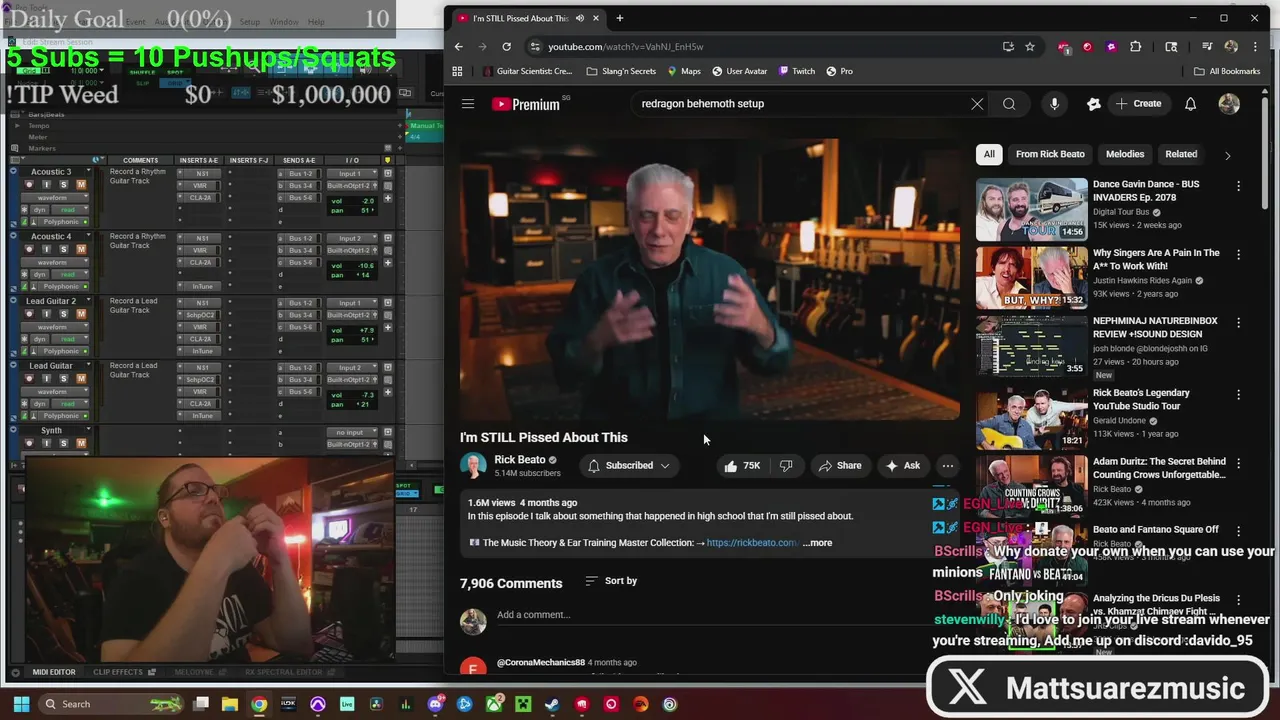Record-enable the Acoustic 3 track
Screen dimensions: 1280x720
[29, 184]
